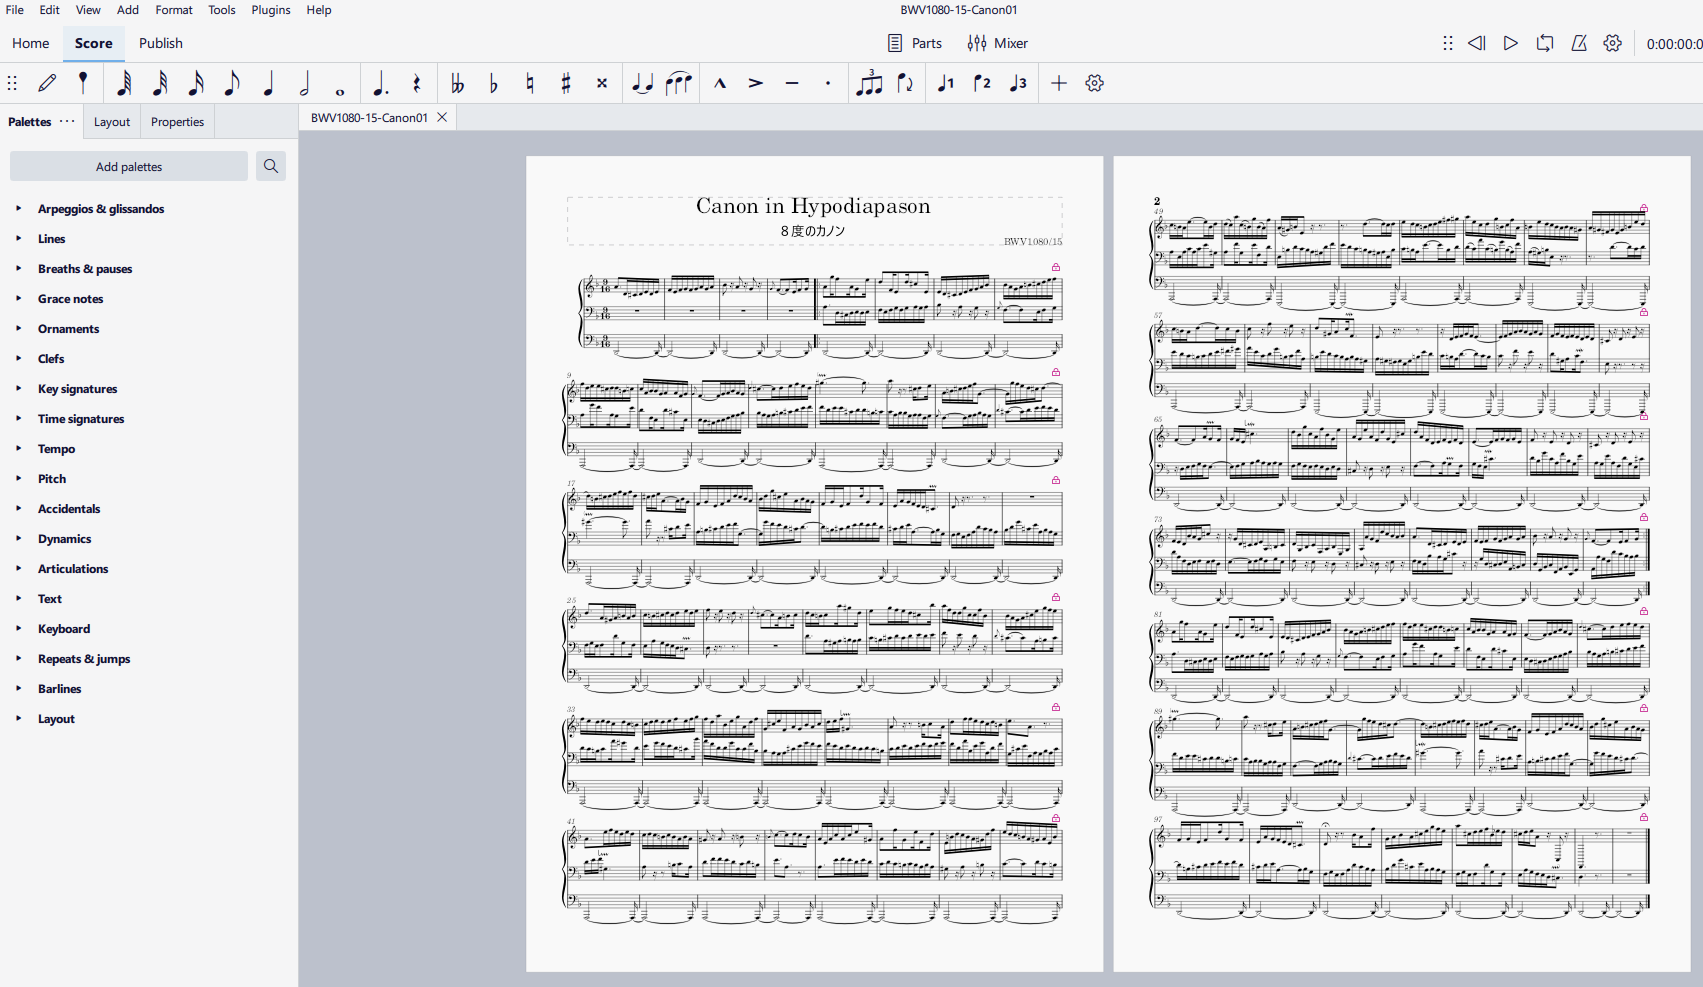
Task: Start playback with Play button
Action: (x=1511, y=43)
